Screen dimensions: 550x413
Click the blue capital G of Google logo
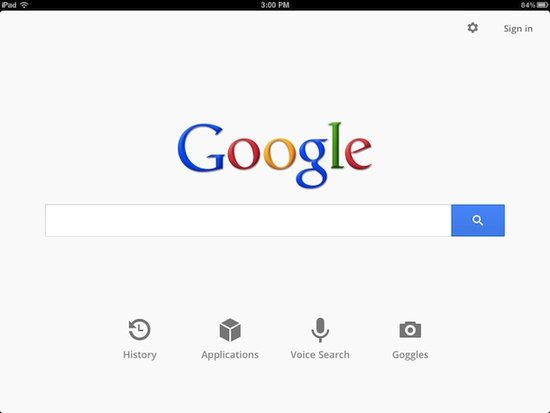(x=201, y=148)
